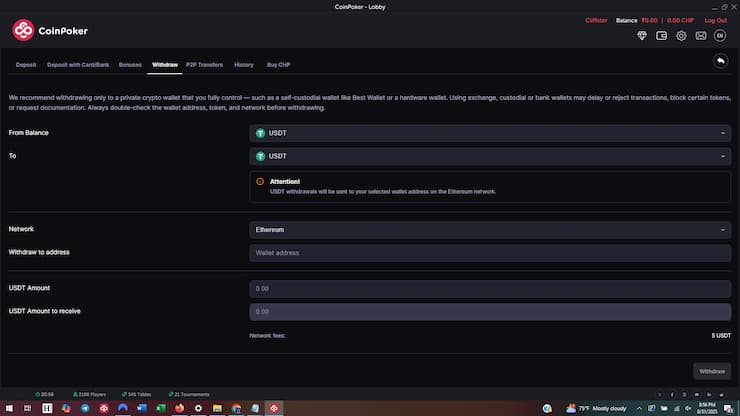Click the Players count icon
Image resolution: width=740 pixels, height=416 pixels.
(75, 394)
